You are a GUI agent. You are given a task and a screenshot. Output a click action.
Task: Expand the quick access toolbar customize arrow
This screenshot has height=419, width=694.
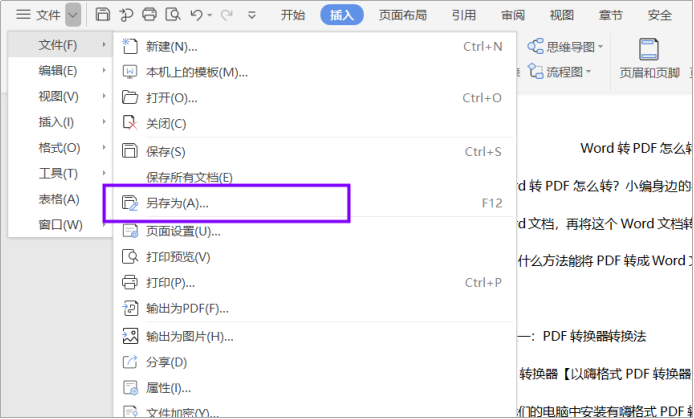[x=252, y=15]
